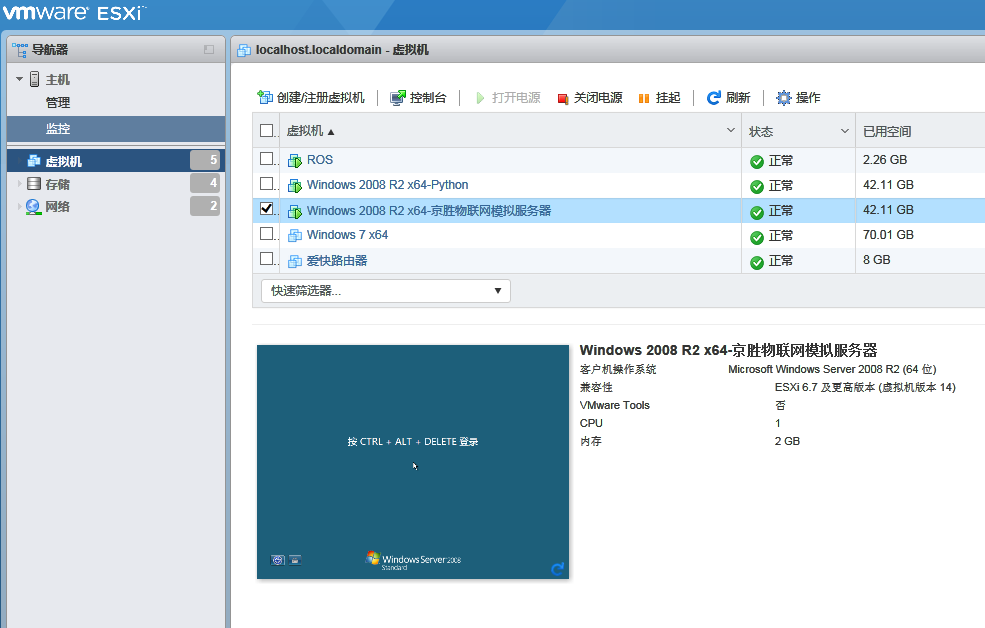Click the count badge 2 beside 网络
The height and width of the screenshot is (628, 985).
click(205, 205)
